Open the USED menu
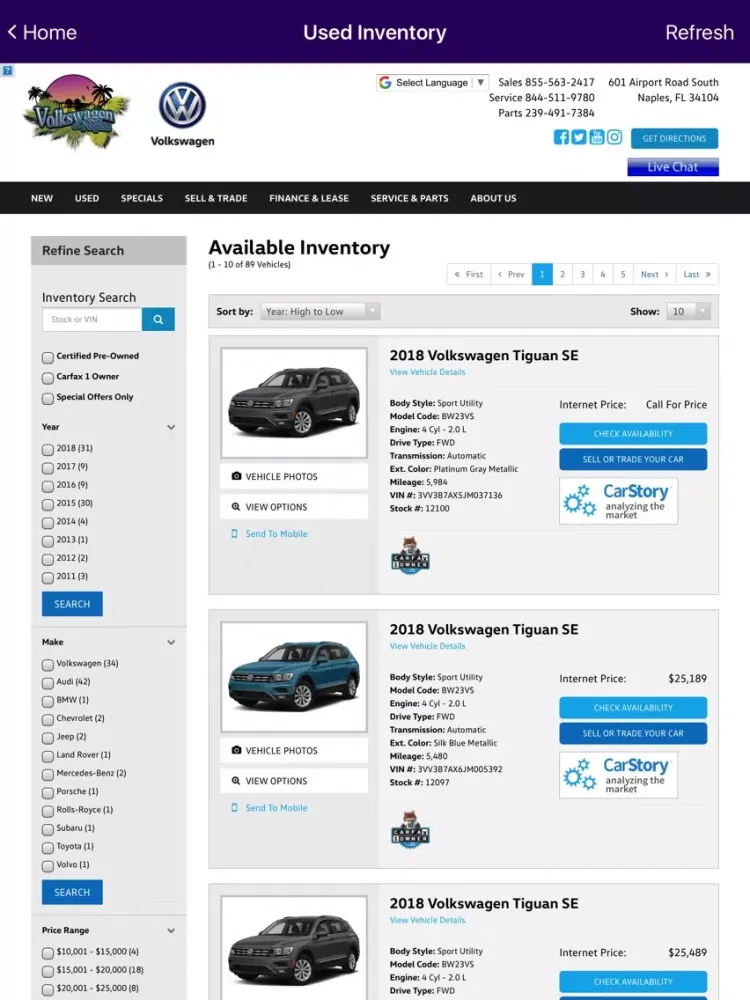Viewport: 750px width, 1000px height. tap(87, 198)
